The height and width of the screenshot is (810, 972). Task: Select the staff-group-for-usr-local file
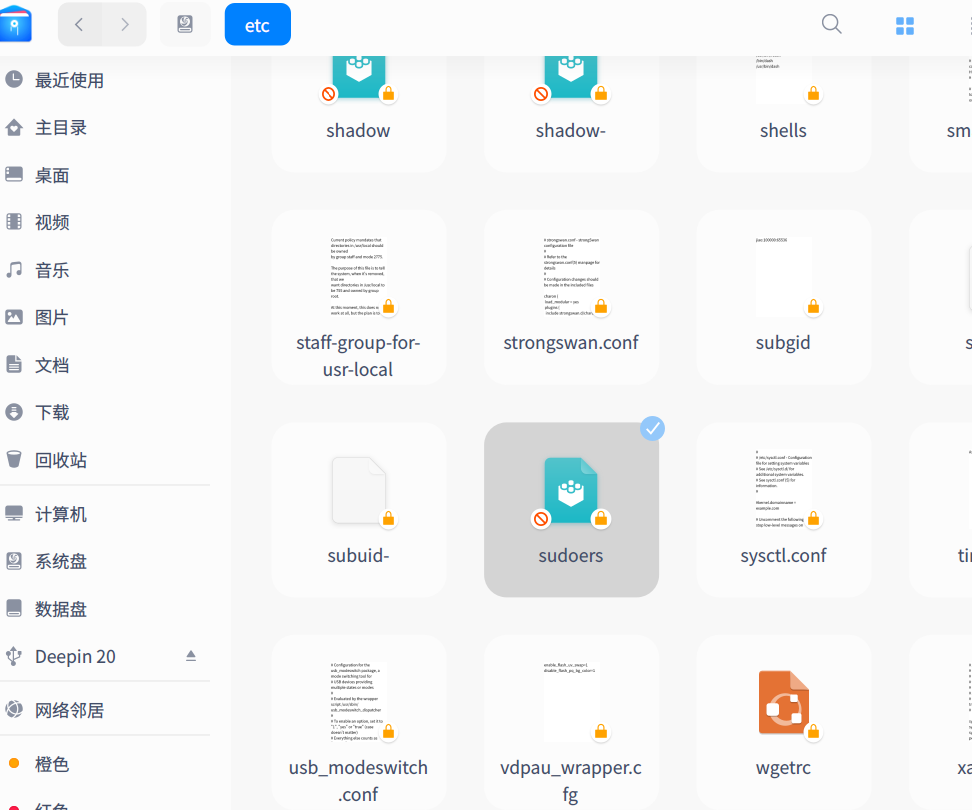pos(358,297)
